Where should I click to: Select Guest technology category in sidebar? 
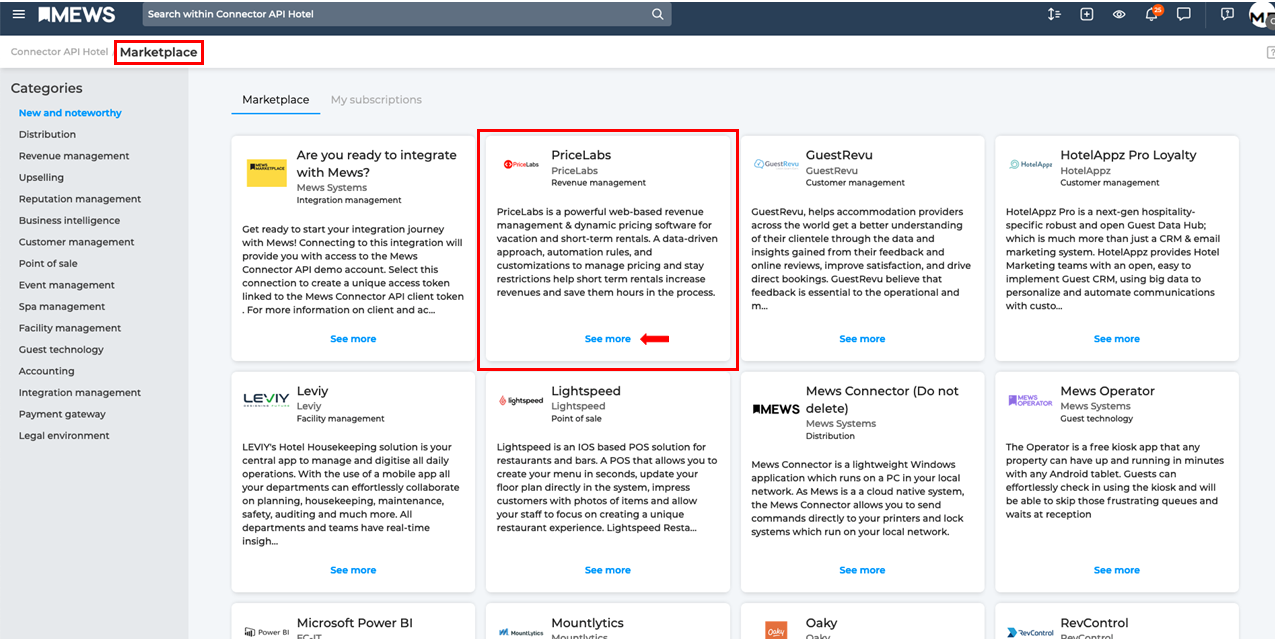tap(61, 350)
